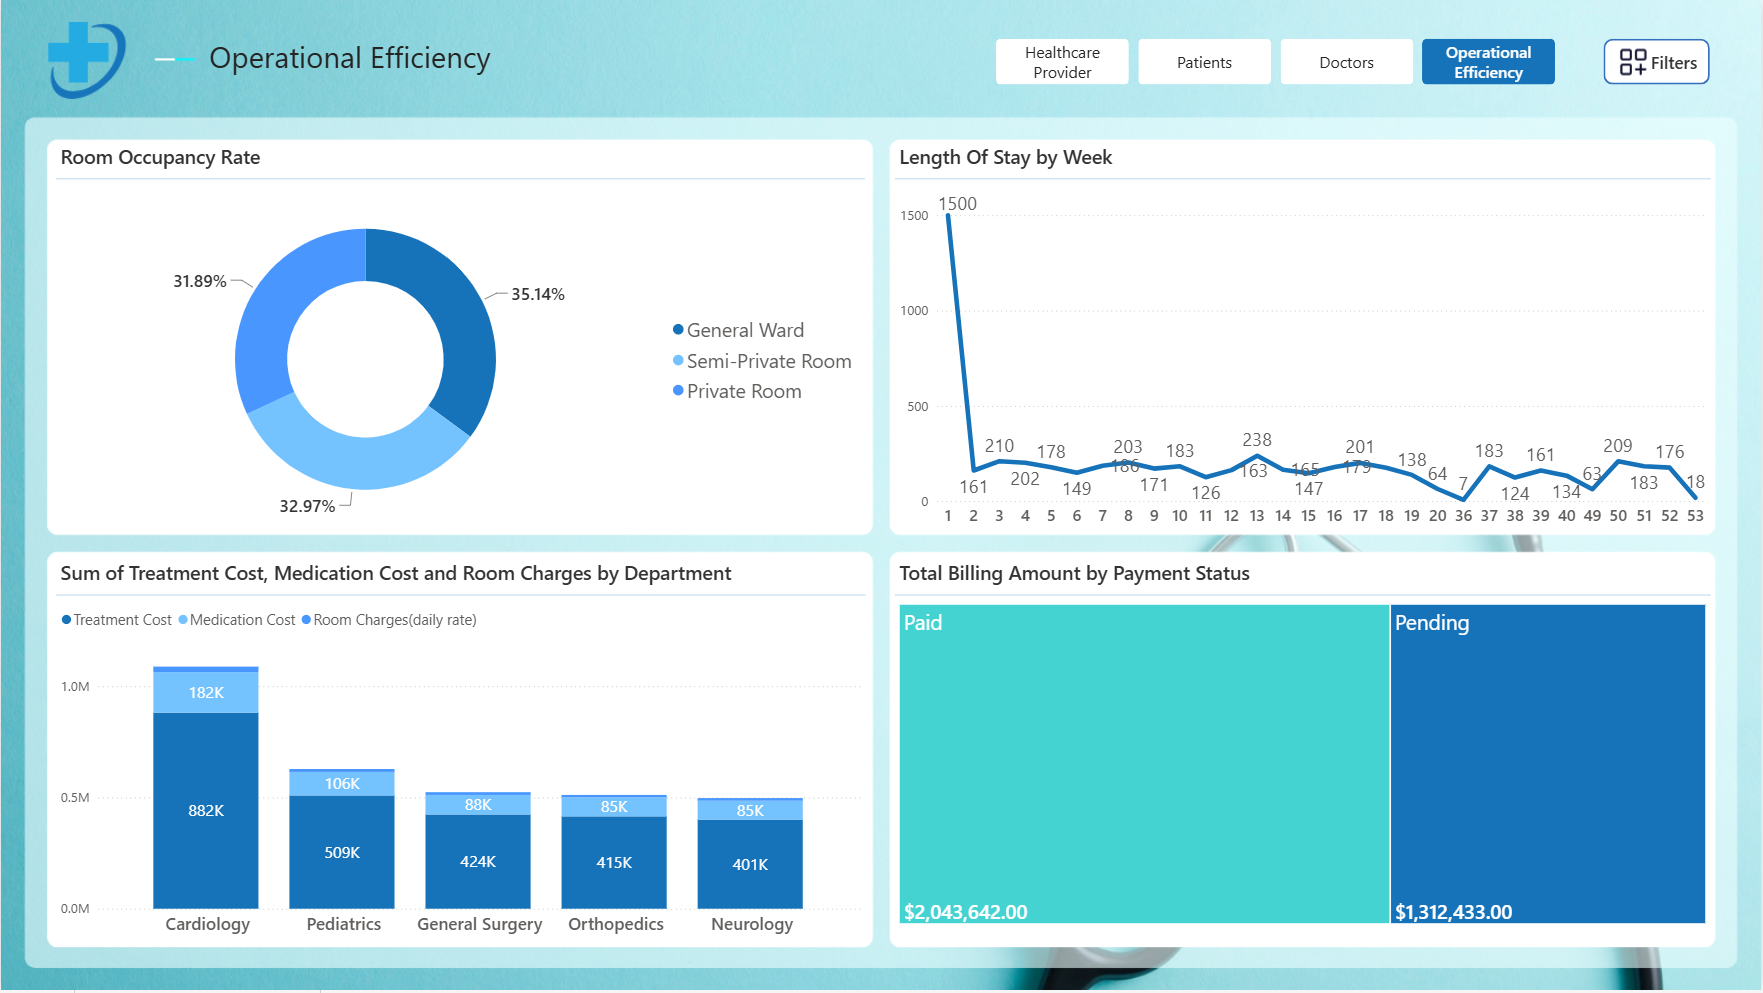Open the Patients tab
The image size is (1763, 993).
click(1204, 62)
